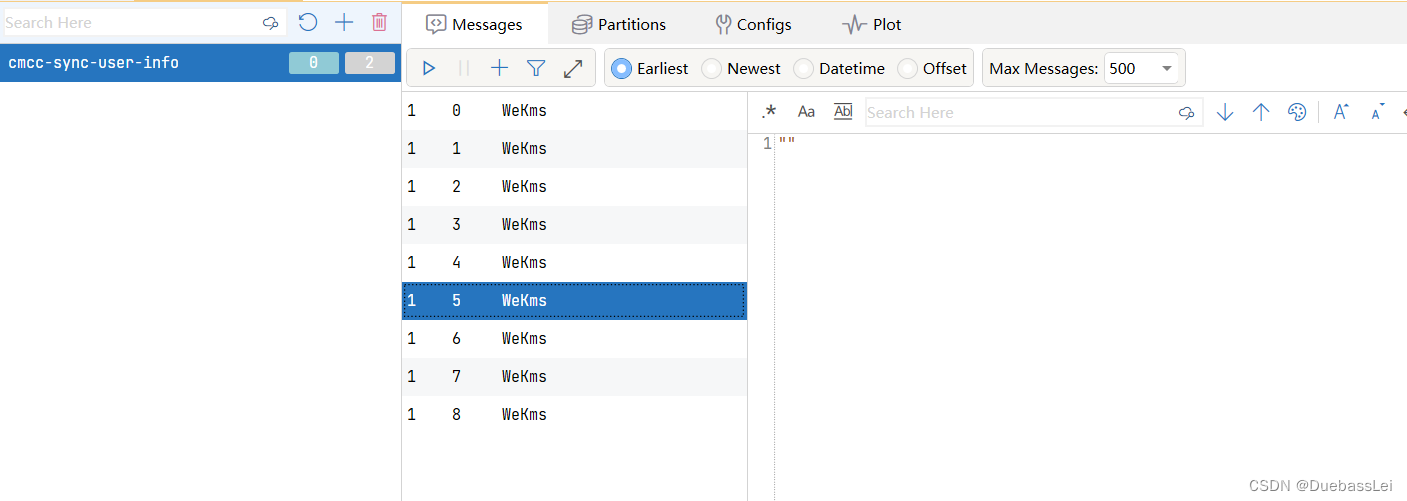Viewport: 1407px width, 501px height.
Task: Toggle match case (Aa) option
Action: click(x=806, y=112)
